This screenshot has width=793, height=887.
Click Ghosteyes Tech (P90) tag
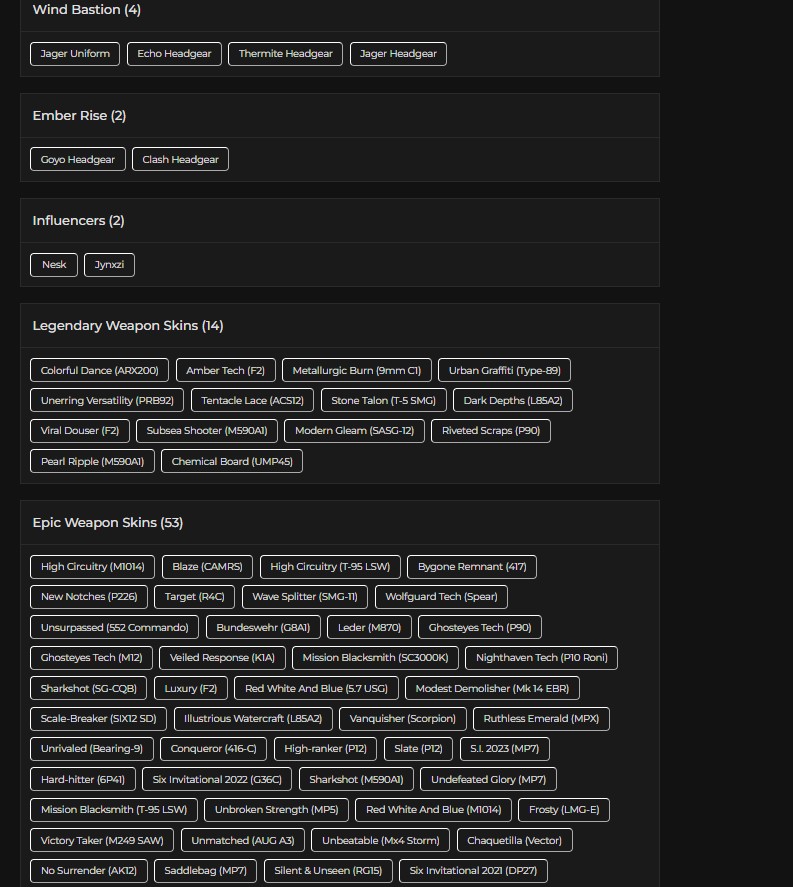(480, 627)
